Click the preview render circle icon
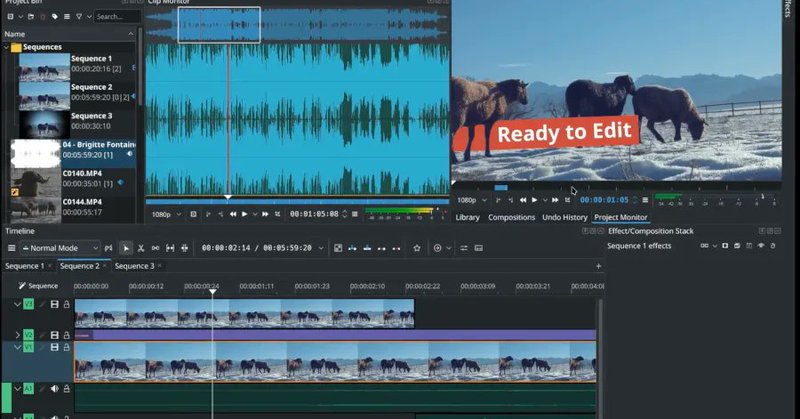Screen dimensions: 800x419 (437, 248)
